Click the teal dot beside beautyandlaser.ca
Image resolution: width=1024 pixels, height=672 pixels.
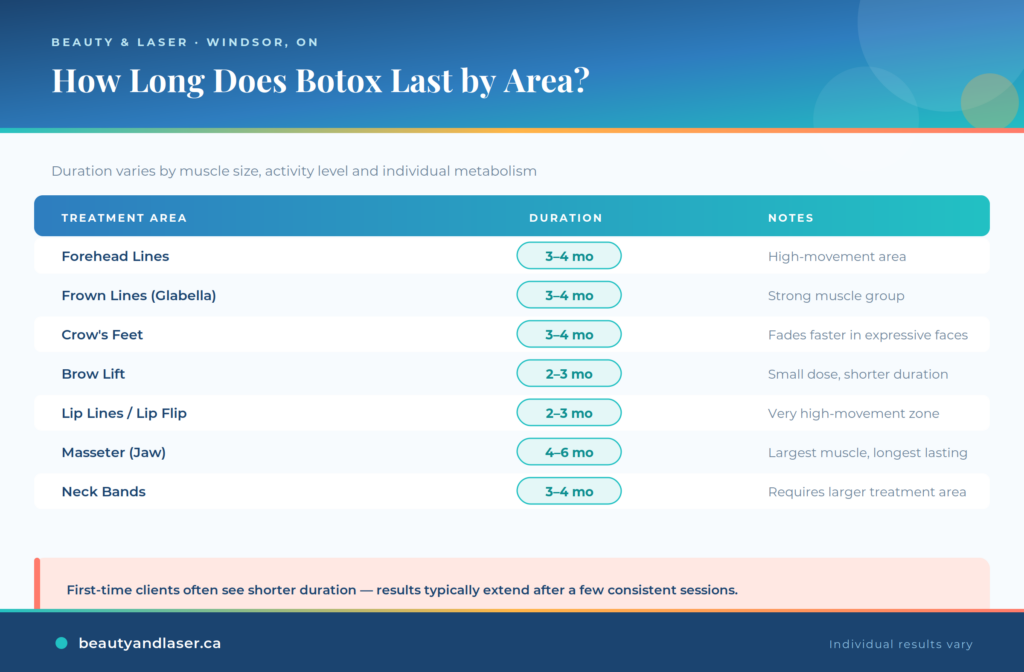click(61, 643)
